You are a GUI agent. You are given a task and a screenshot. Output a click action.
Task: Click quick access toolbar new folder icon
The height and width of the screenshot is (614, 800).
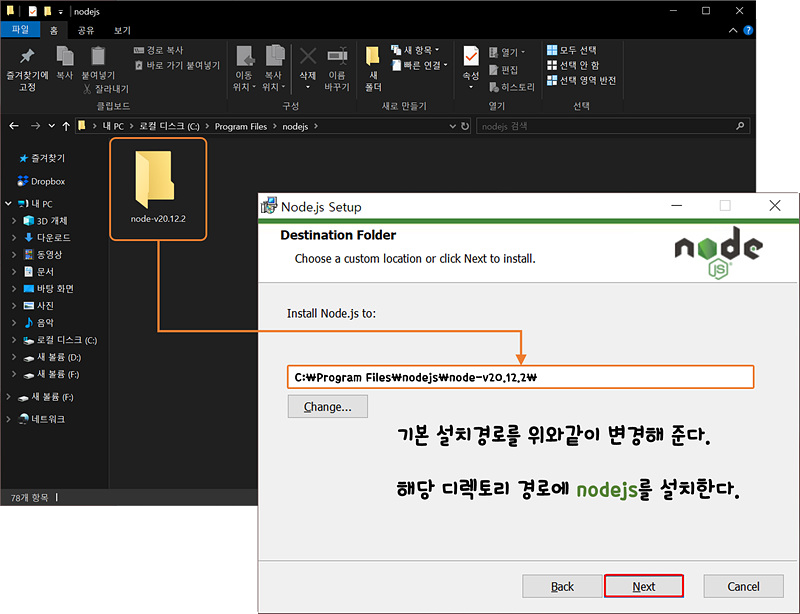[47, 11]
